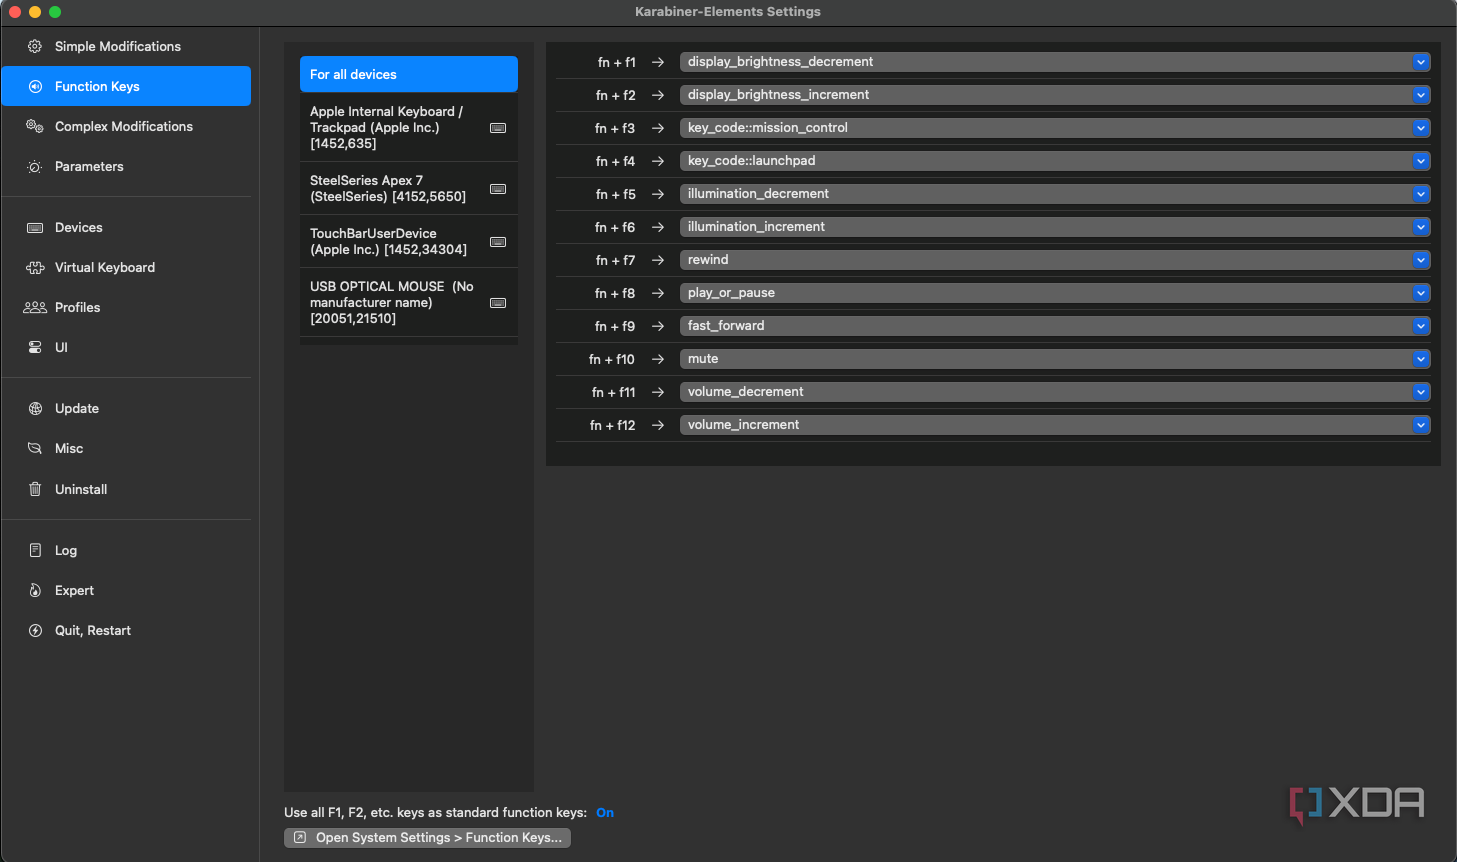Click keyboard icon beside SteelSeries Apex 7
This screenshot has width=1457, height=862.
coord(498,189)
